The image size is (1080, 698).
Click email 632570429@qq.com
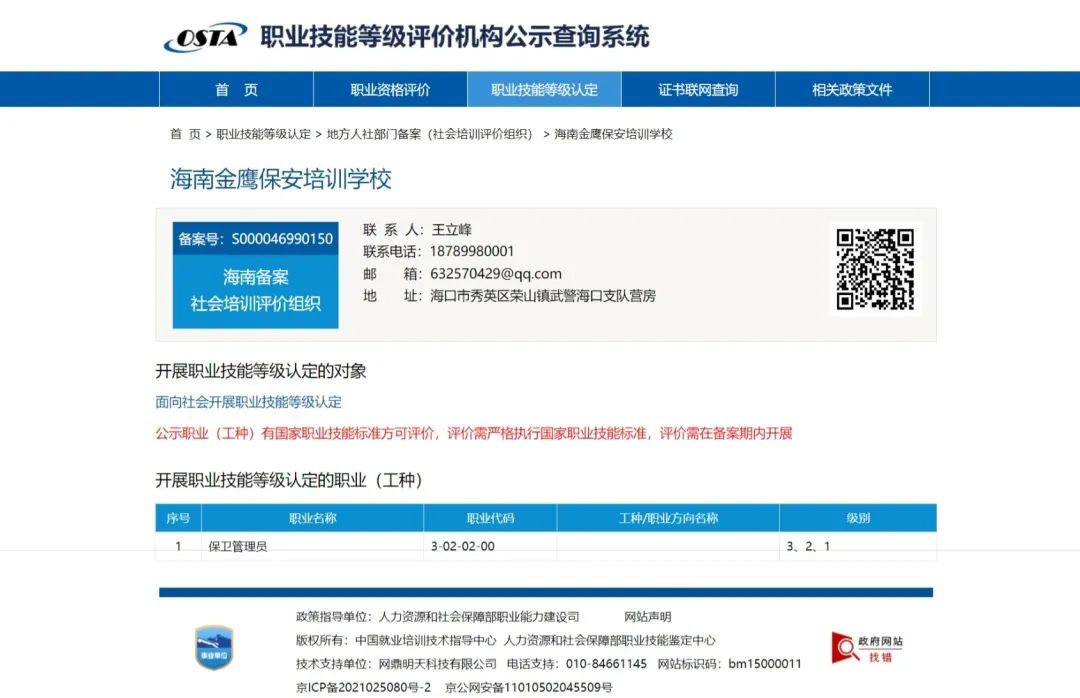click(x=496, y=274)
